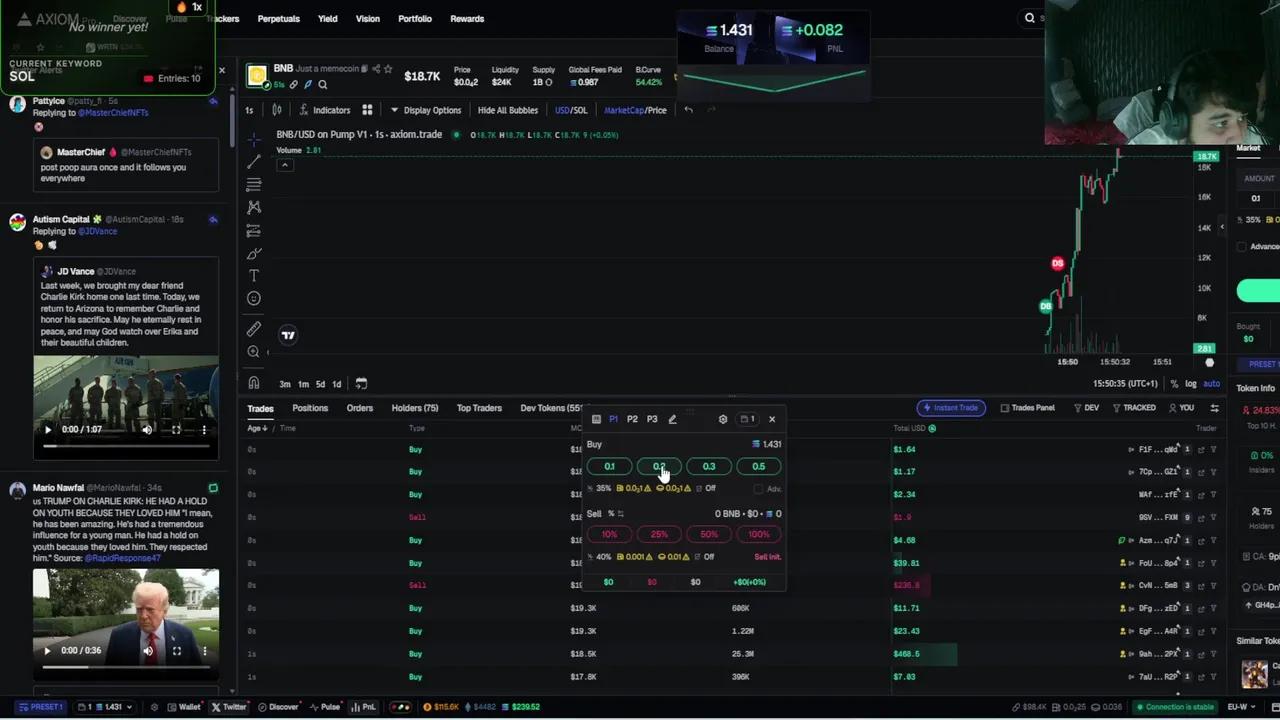
Task: Open the top navigation search icon
Action: (1030, 18)
